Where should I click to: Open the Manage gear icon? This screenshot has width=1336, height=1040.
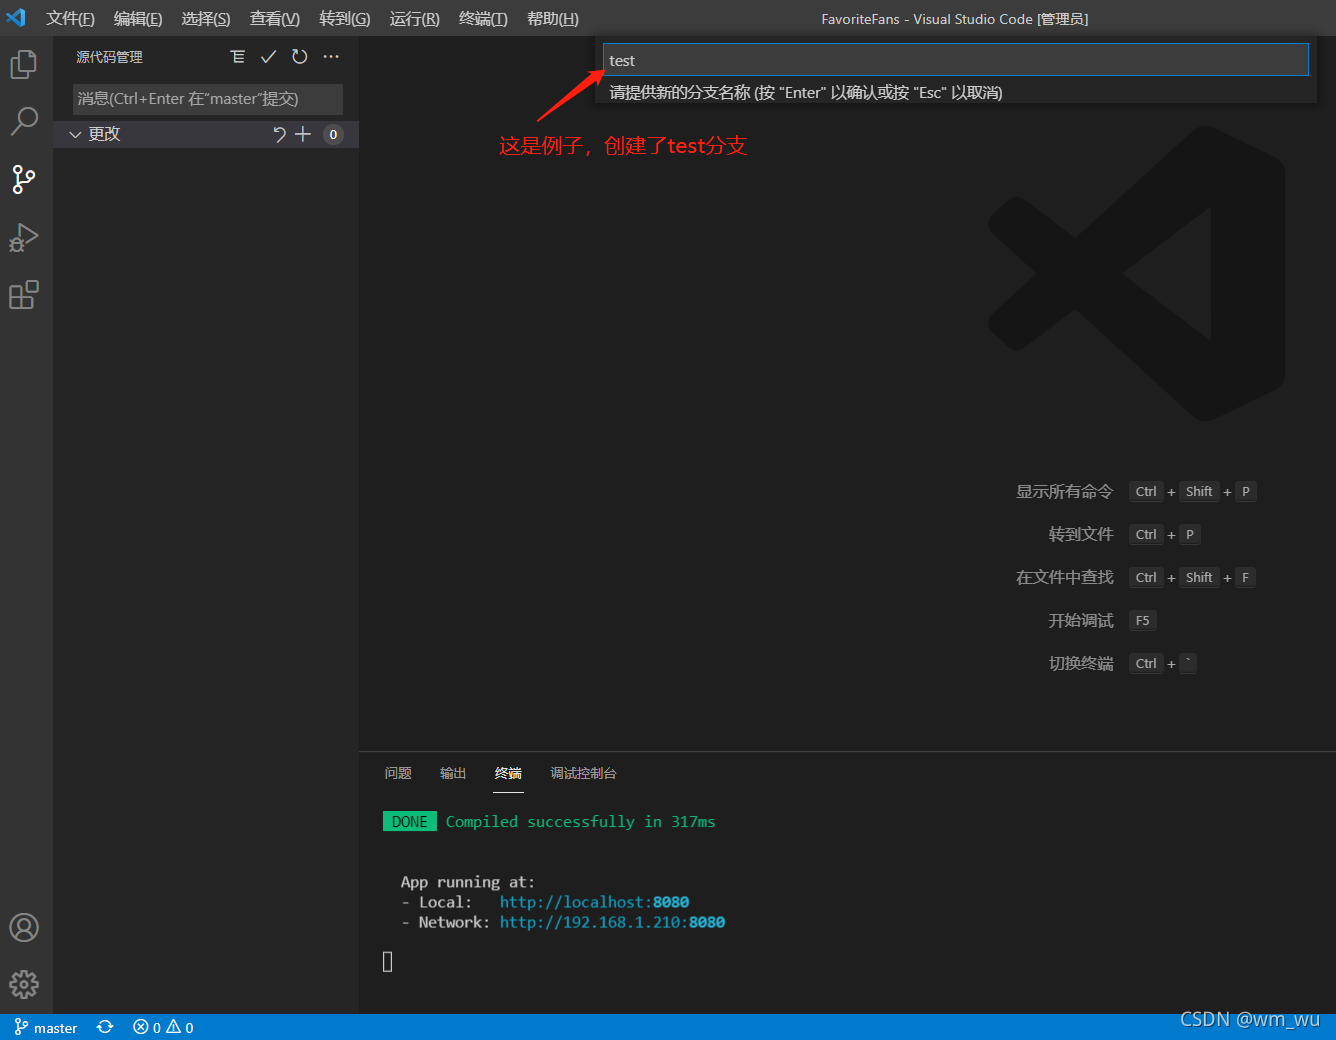[24, 985]
